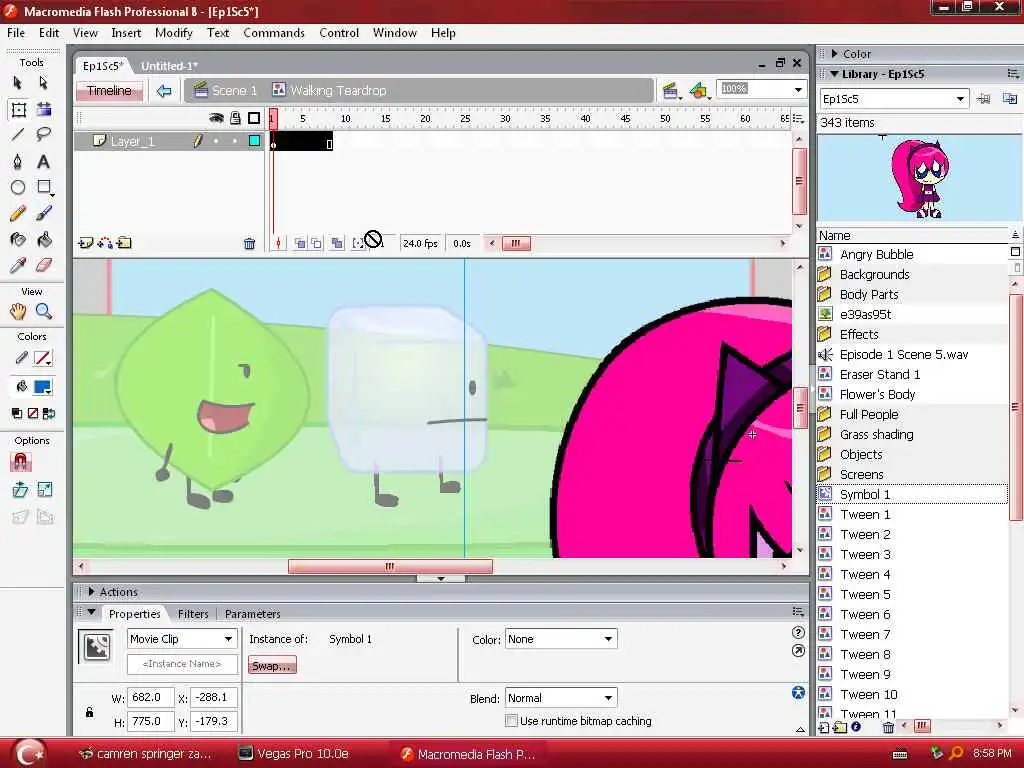Toggle the Timeline button
The image size is (1024, 768).
(109, 91)
